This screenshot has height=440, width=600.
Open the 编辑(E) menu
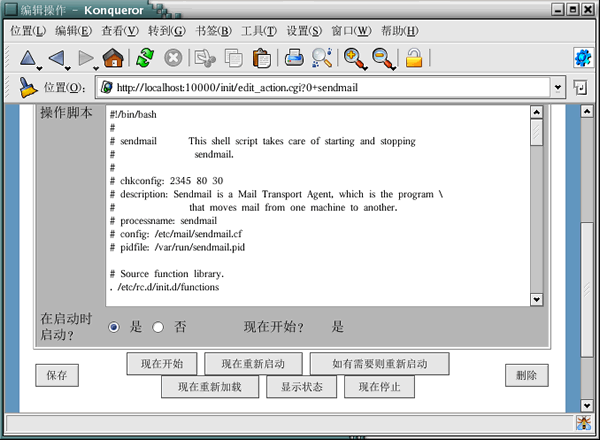(x=73, y=31)
